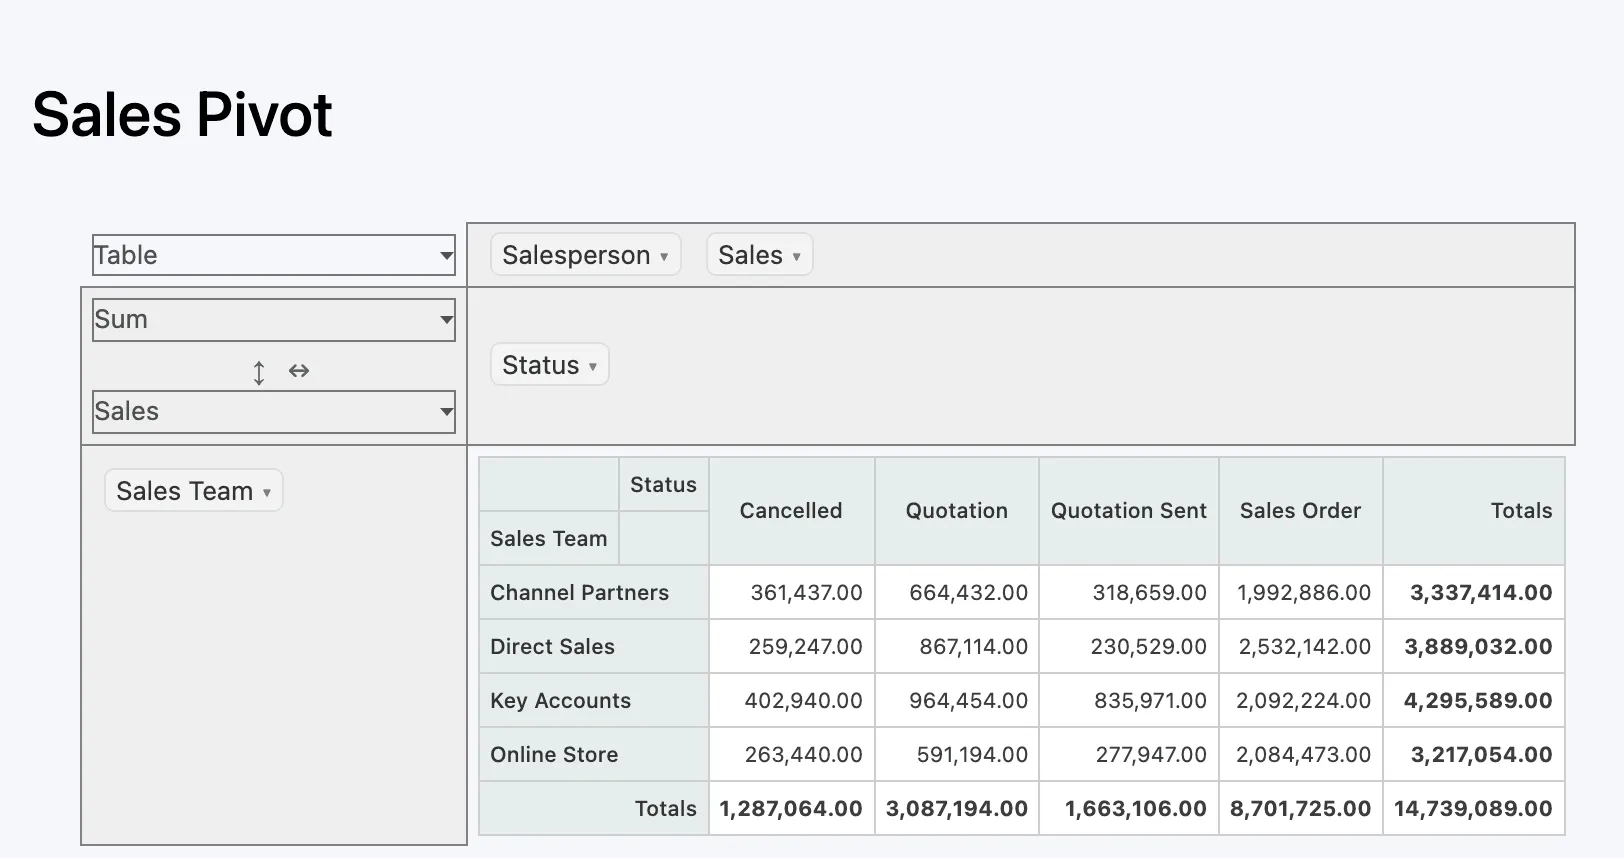Click Channel Partners sales order value 1,992,886.00
Image resolution: width=1624 pixels, height=858 pixels.
(1301, 592)
